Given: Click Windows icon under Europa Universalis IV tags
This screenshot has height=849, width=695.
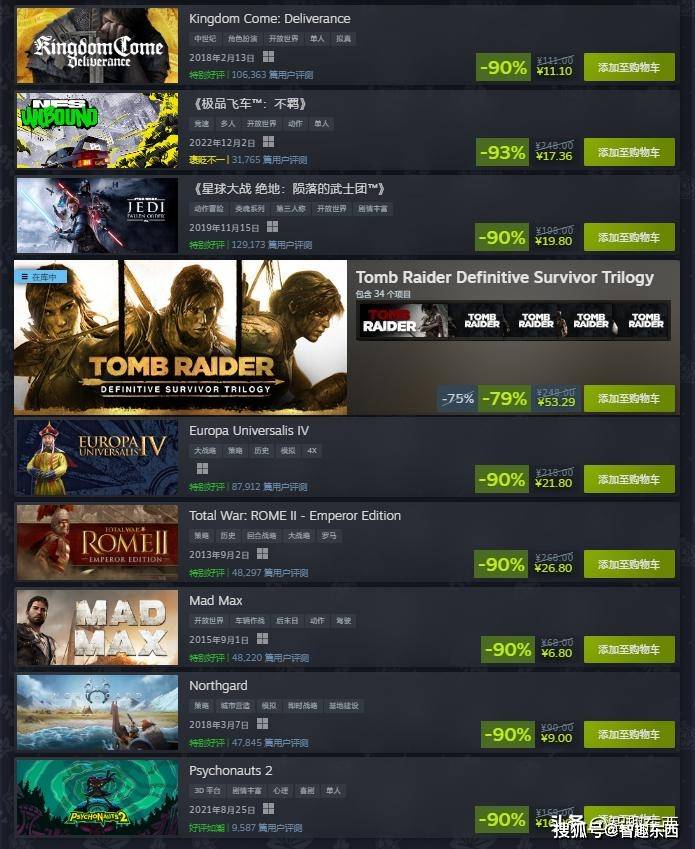Looking at the screenshot, I should coord(202,469).
